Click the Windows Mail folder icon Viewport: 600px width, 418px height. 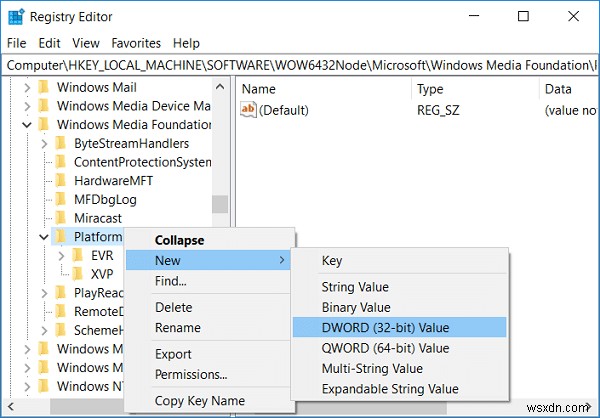tap(44, 87)
